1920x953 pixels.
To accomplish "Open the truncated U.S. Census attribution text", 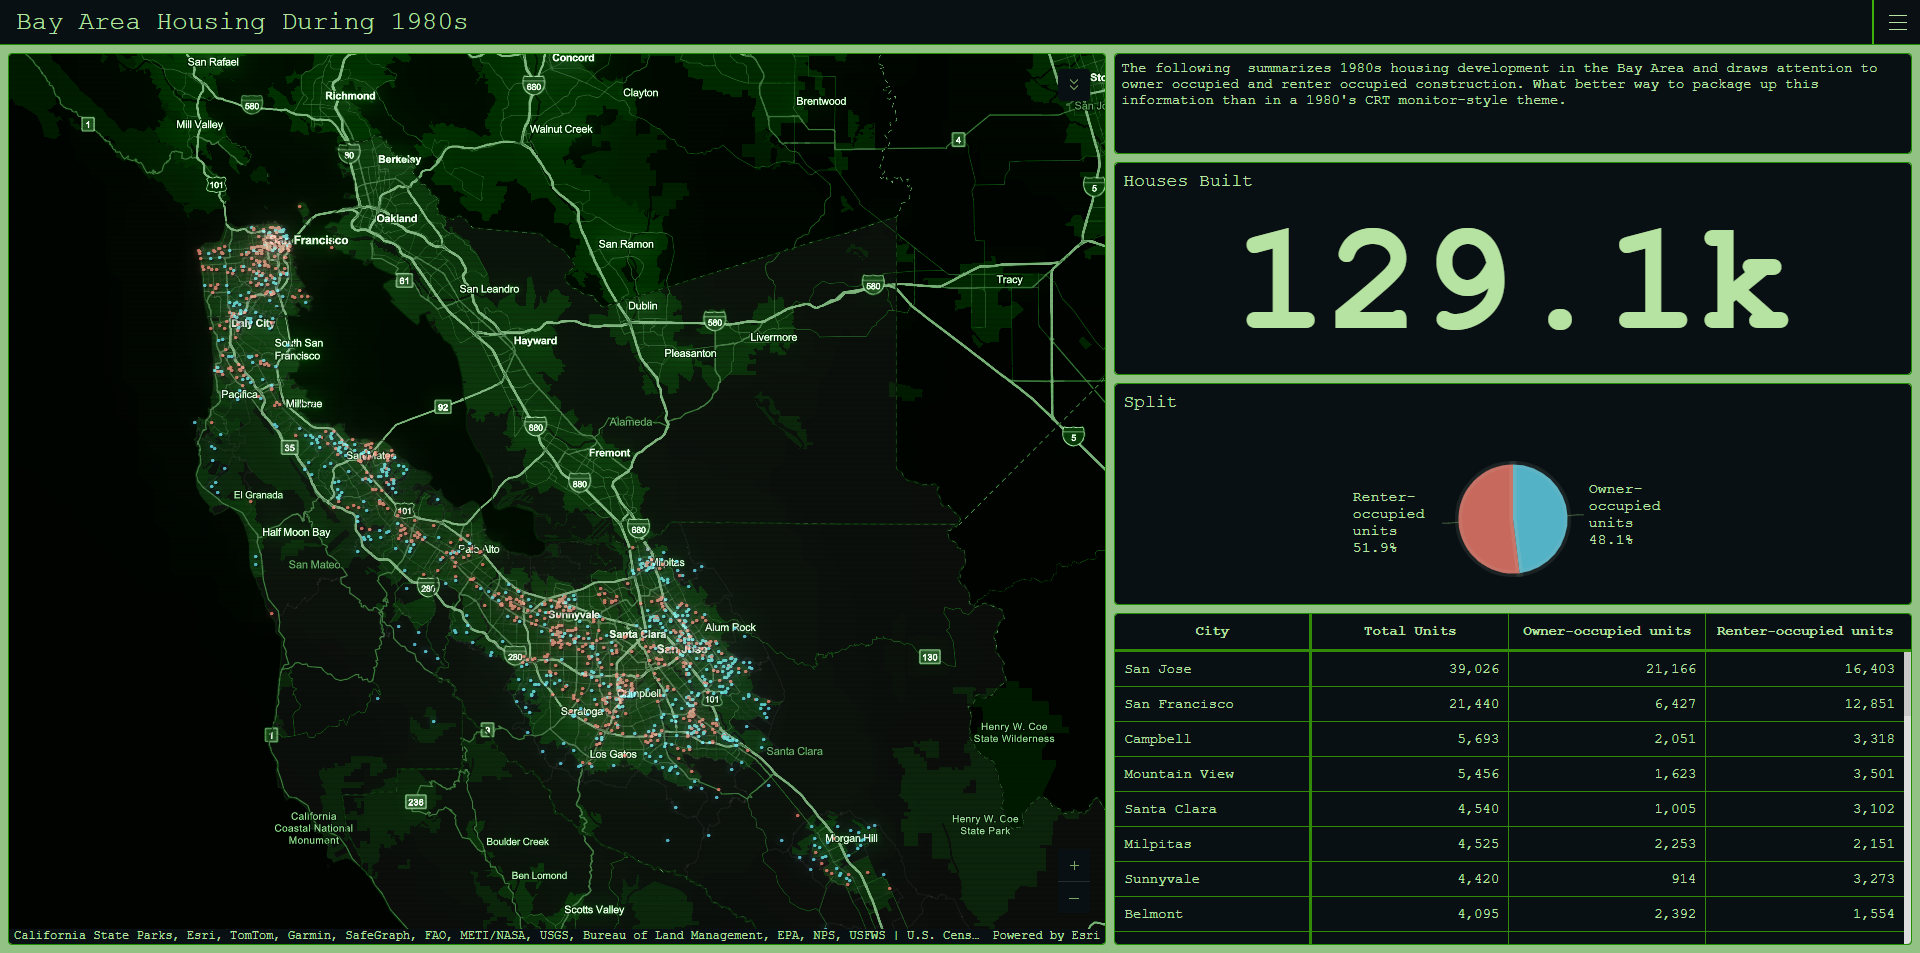I will [944, 935].
